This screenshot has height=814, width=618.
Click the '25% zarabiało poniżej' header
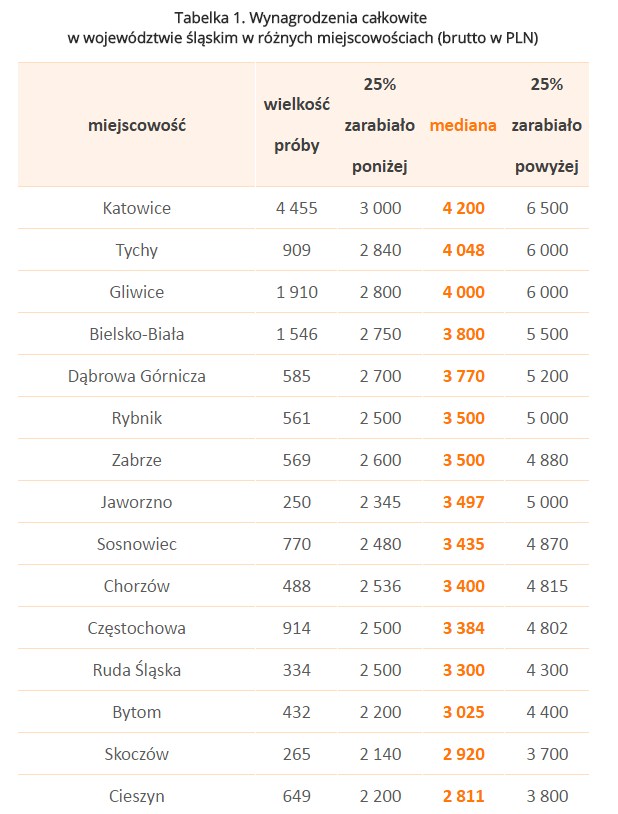click(380, 126)
